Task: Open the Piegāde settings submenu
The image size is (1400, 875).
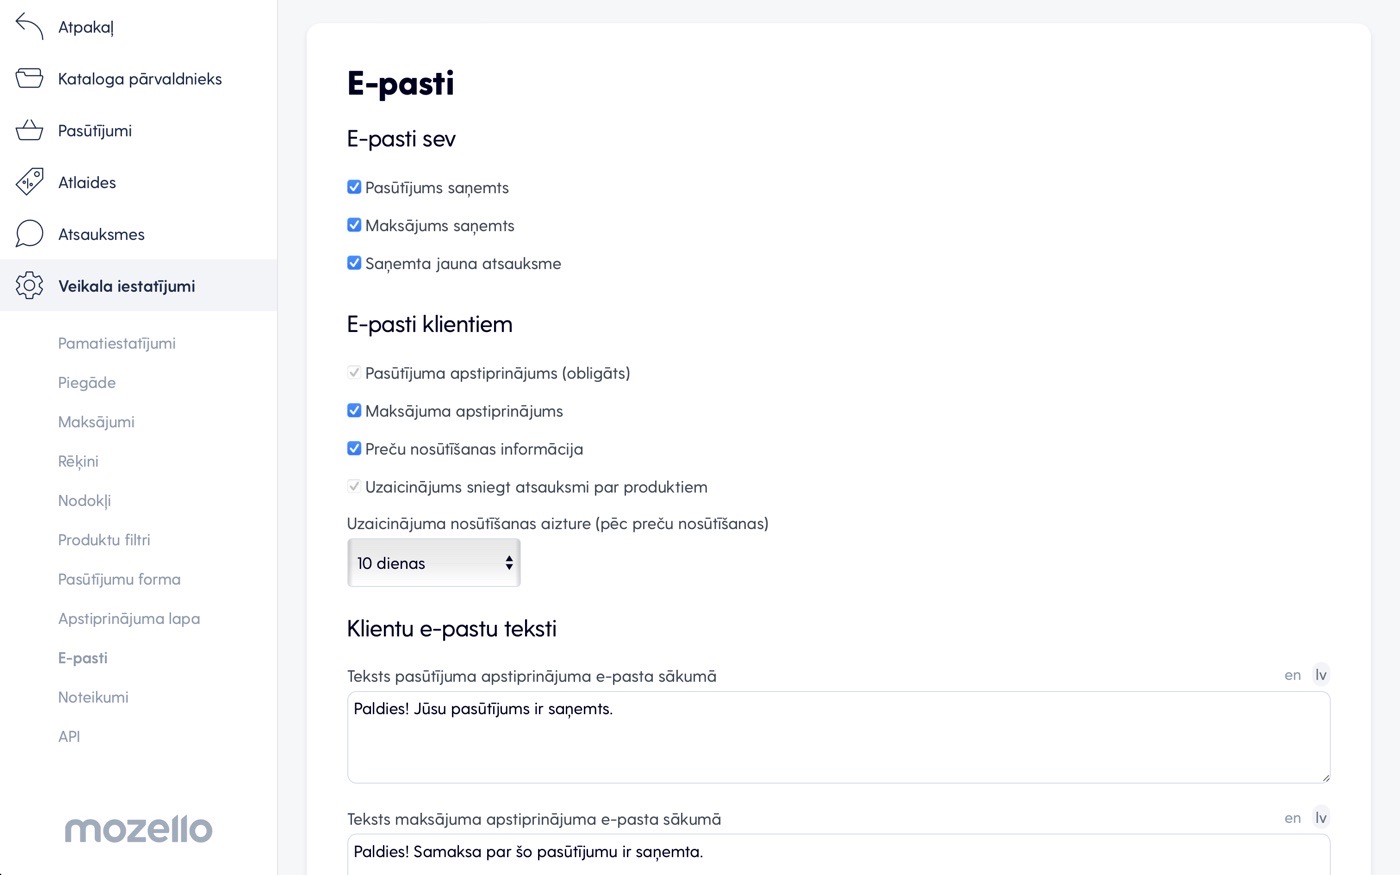Action: click(x=87, y=382)
